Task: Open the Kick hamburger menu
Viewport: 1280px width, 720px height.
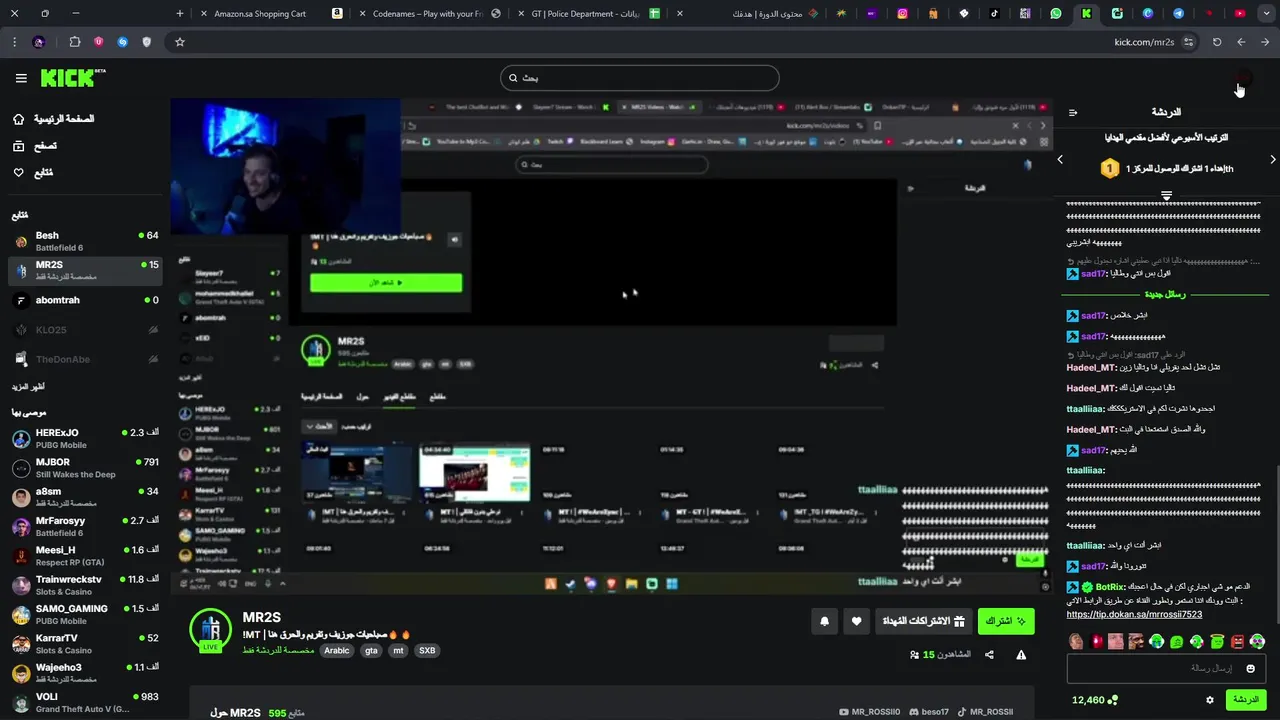Action: click(21, 78)
